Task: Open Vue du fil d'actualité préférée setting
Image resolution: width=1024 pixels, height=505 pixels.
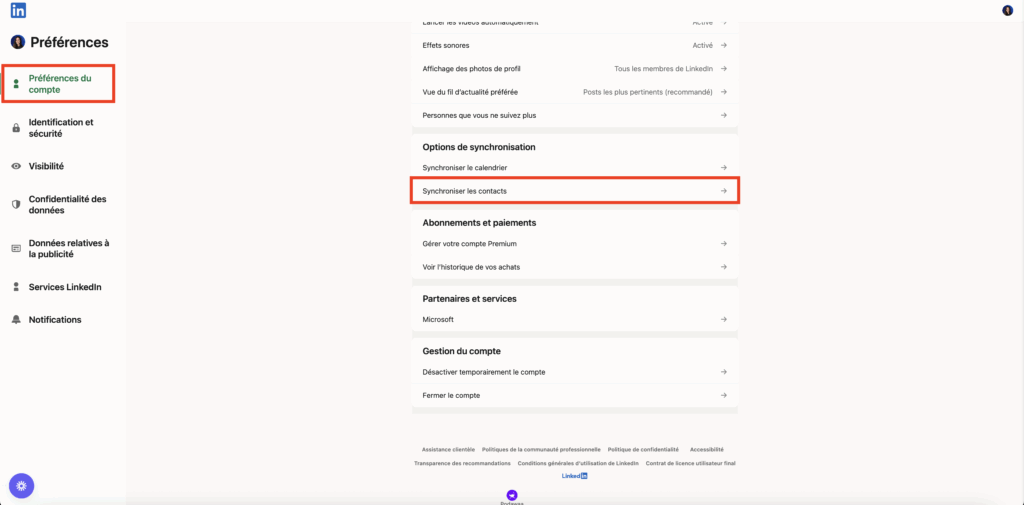Action: click(574, 92)
